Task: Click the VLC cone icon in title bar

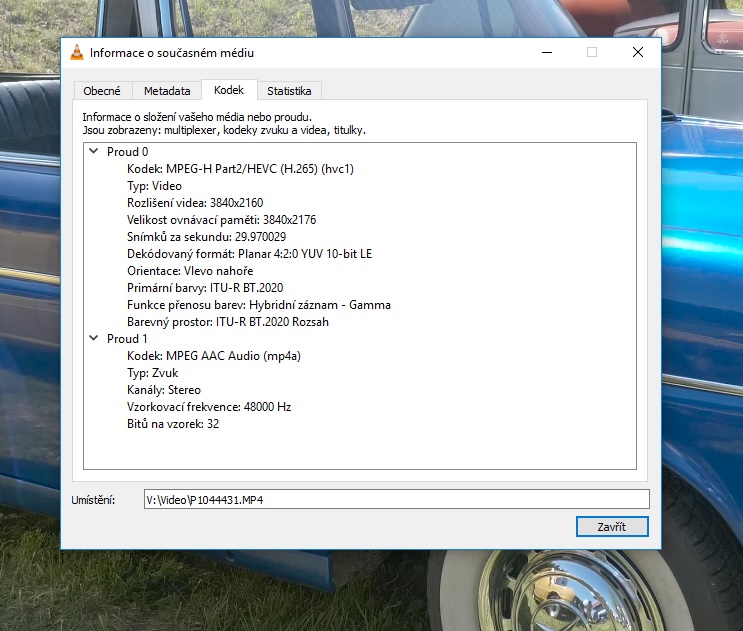Action: coord(76,52)
